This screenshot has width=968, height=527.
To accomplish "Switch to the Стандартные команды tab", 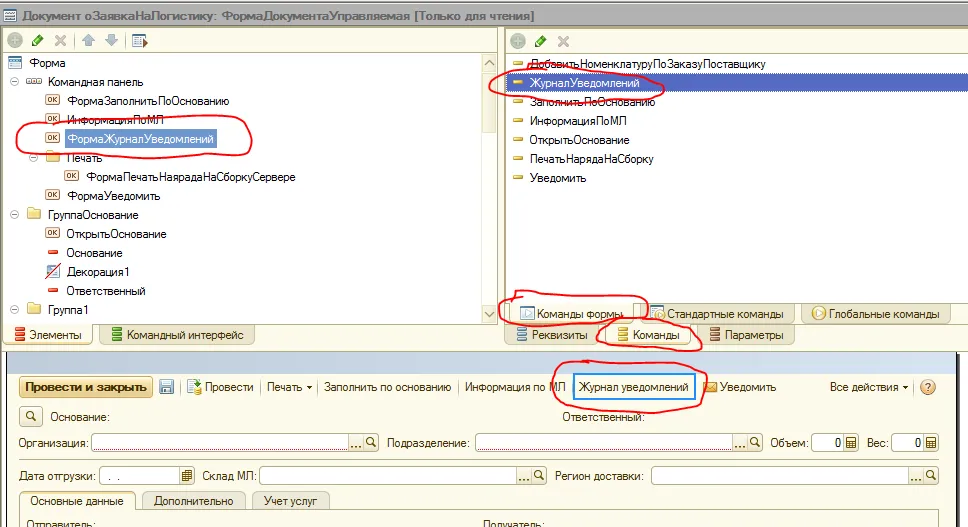I will point(717,313).
